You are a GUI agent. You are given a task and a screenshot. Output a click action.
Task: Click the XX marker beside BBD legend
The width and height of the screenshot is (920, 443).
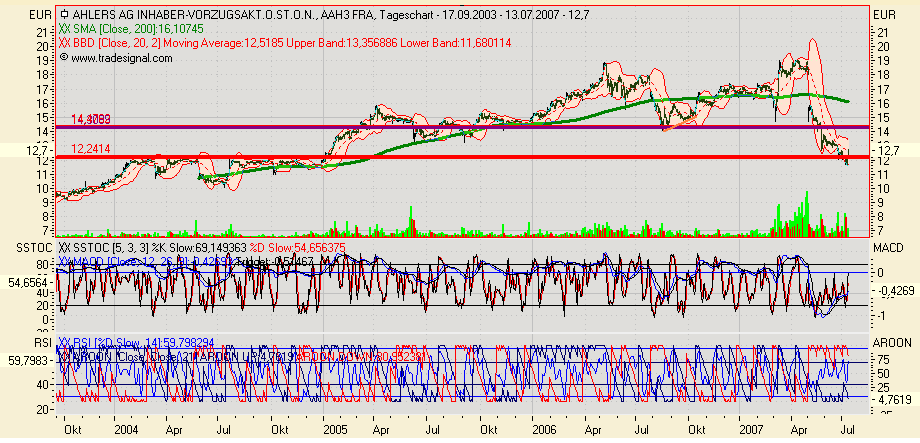click(66, 44)
